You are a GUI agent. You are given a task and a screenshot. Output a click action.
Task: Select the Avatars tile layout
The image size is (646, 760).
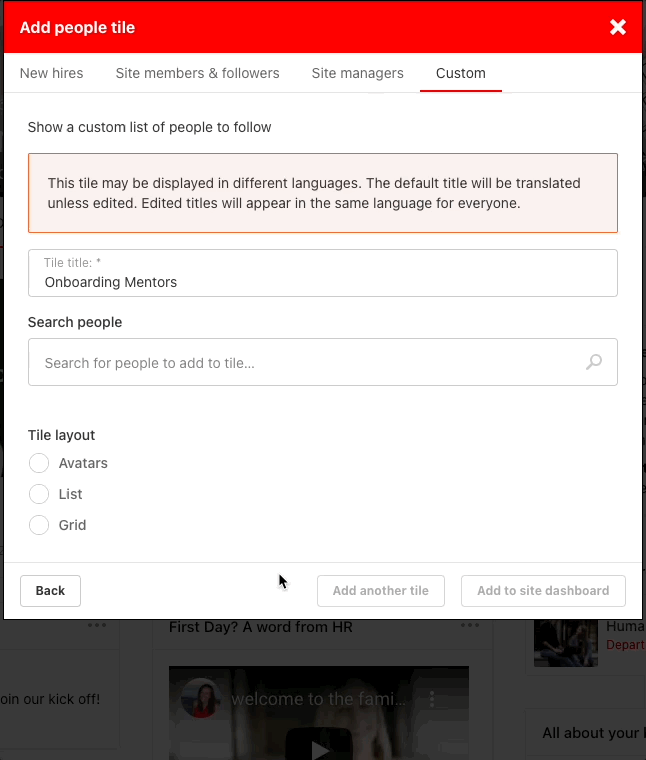39,463
